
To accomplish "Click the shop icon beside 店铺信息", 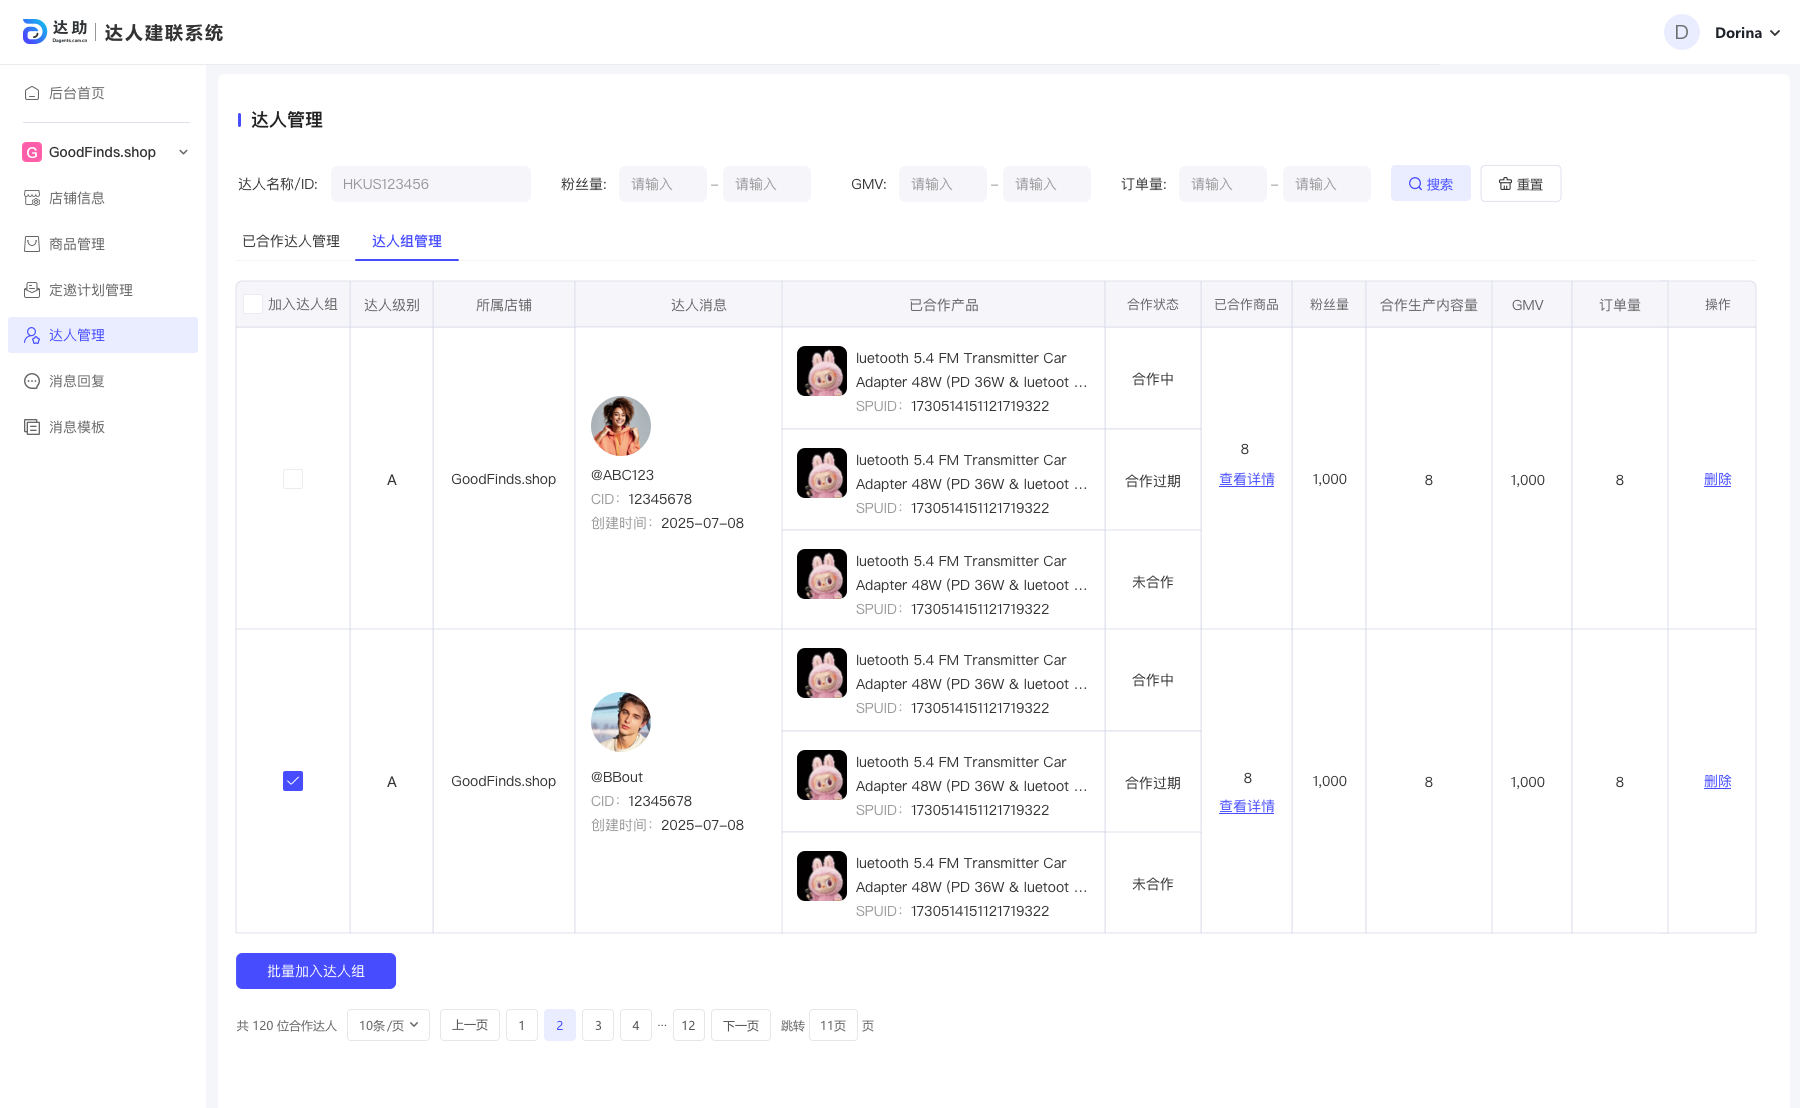I will click(x=32, y=198).
